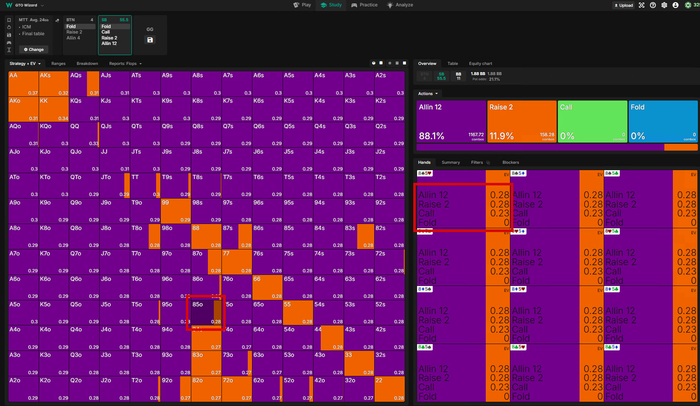Select the BTN position box in Overview

point(425,76)
